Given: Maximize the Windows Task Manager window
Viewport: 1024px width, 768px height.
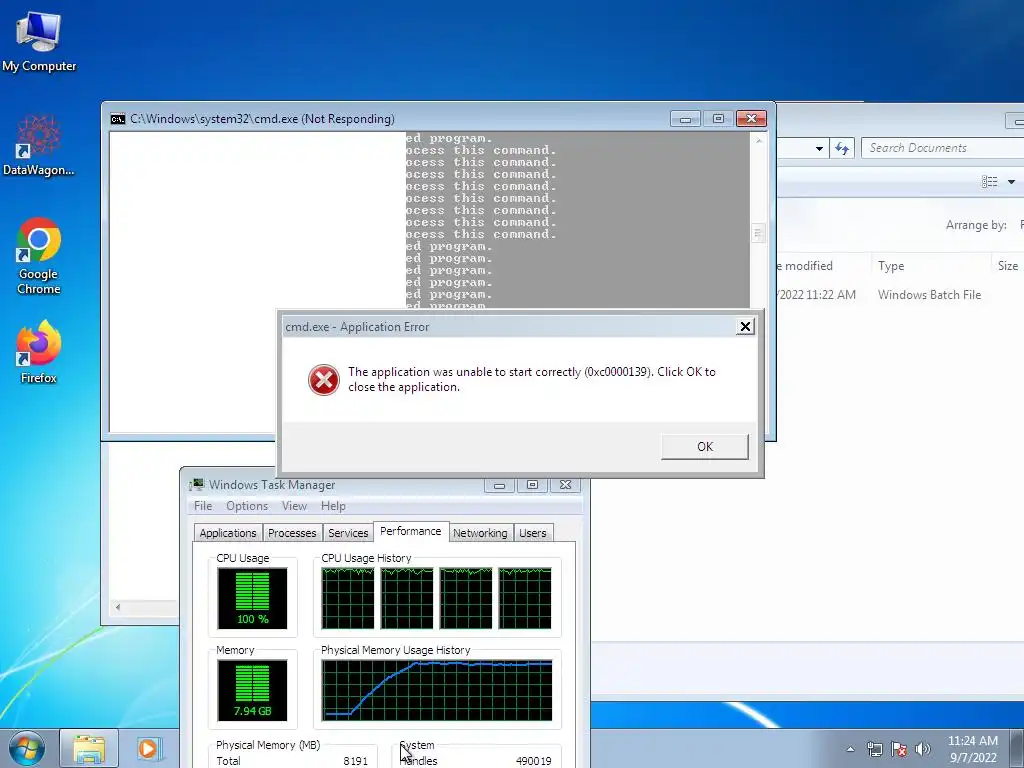Looking at the screenshot, I should coord(532,485).
